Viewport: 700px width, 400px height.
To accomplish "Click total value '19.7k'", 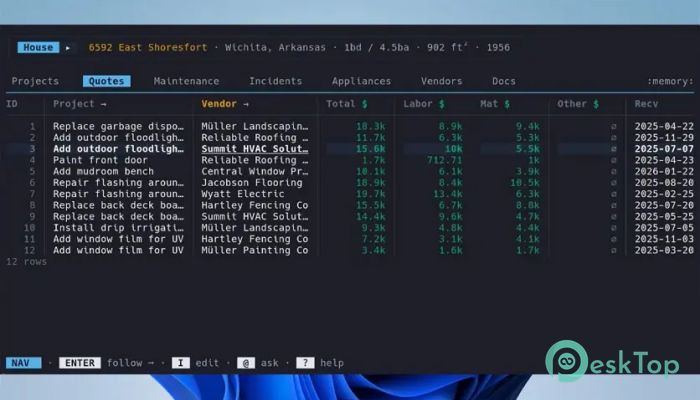I will tap(371, 194).
